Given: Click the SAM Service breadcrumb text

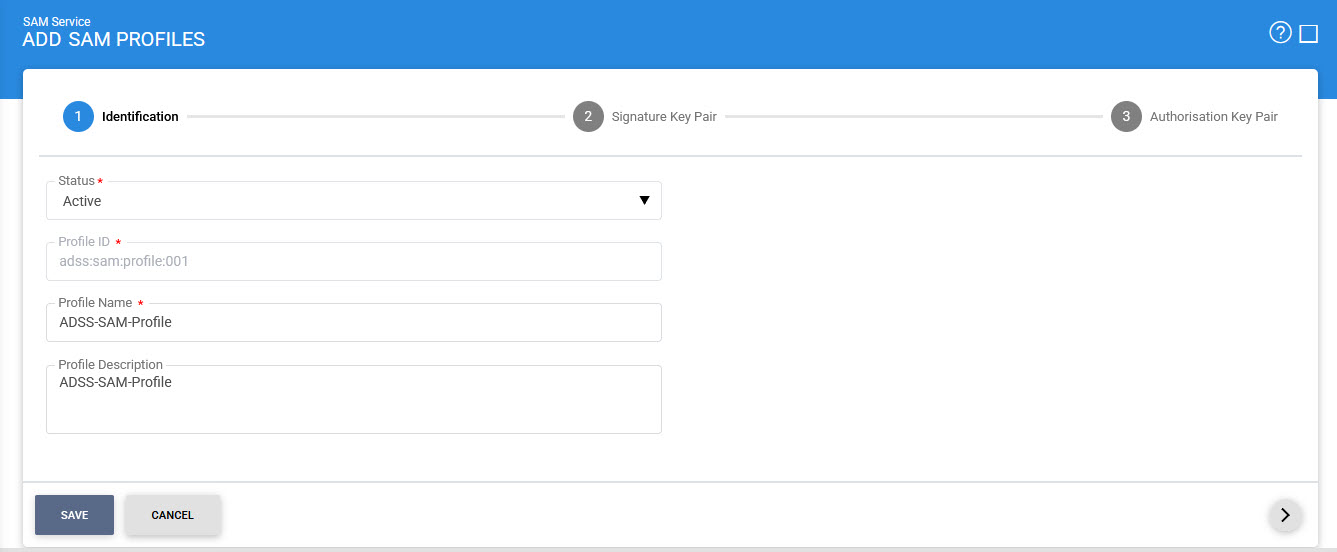Looking at the screenshot, I should coord(57,21).
